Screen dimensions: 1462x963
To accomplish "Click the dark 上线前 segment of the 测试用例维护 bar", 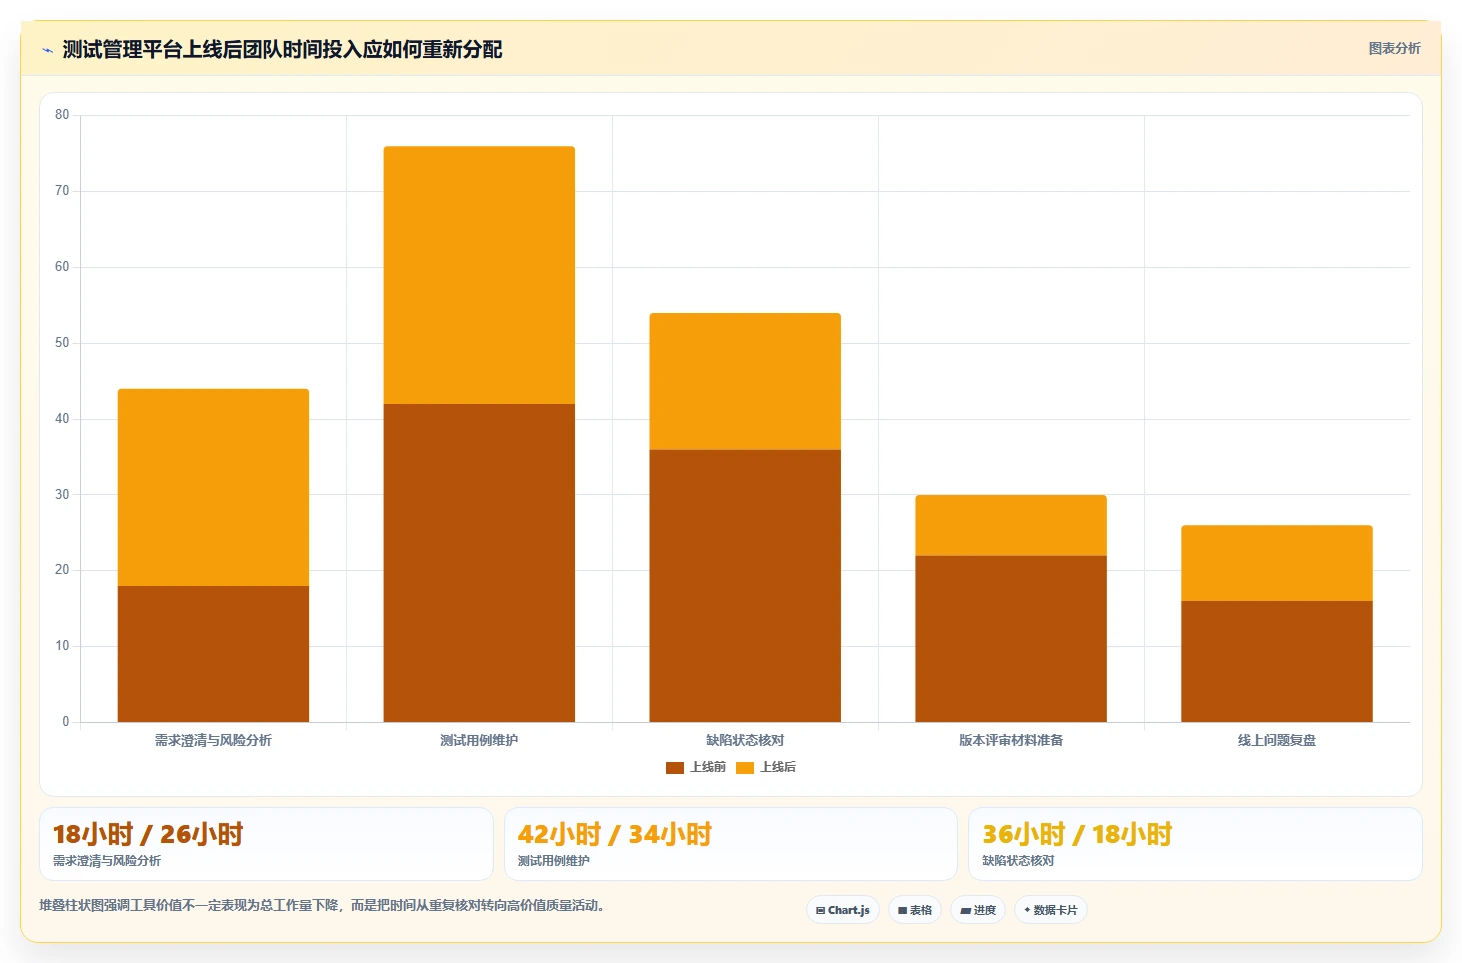I will pos(479,563).
